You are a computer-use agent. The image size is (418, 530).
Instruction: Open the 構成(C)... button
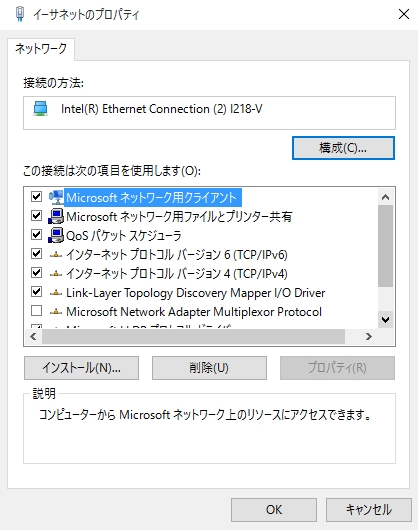(x=343, y=148)
